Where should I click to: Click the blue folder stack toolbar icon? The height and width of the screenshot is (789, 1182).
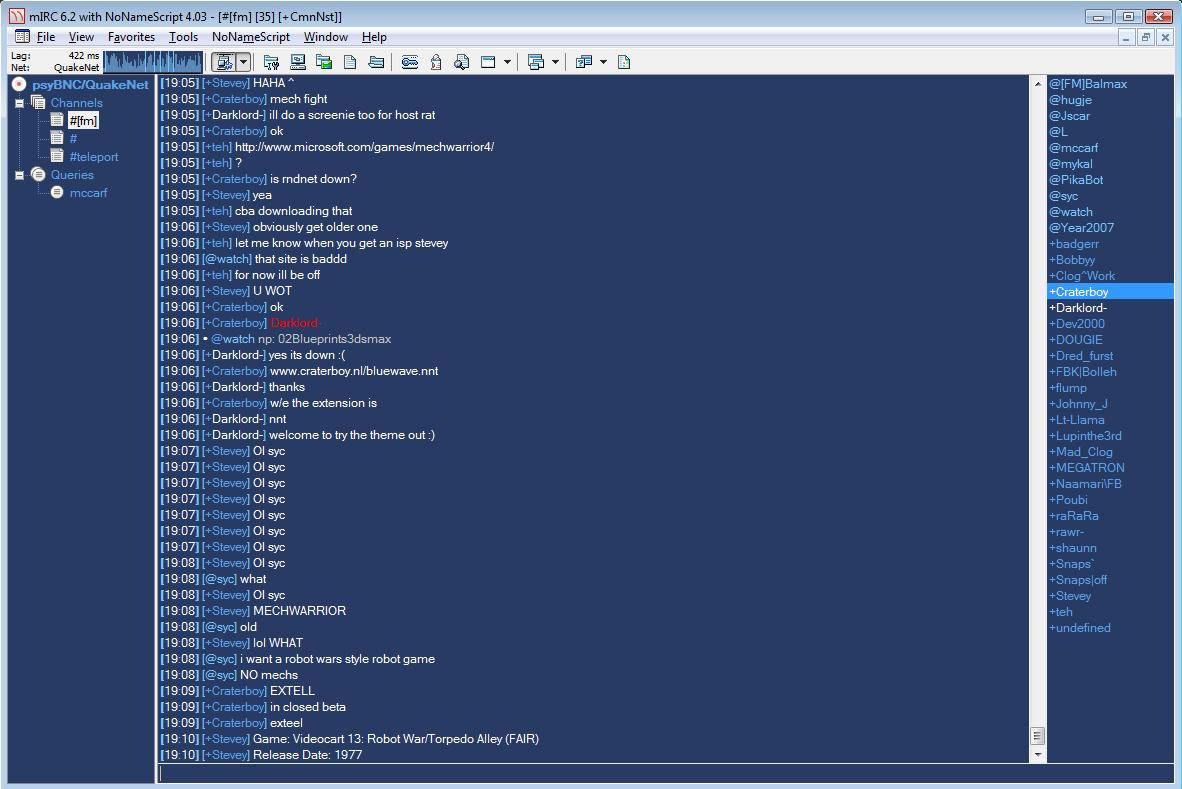pyautogui.click(x=376, y=62)
